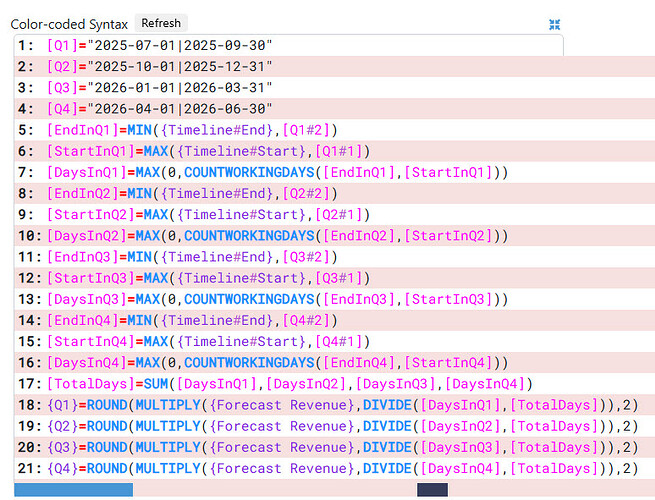Image resolution: width=655 pixels, height=500 pixels.
Task: Click the ROUND function on line 18
Action: [107, 405]
